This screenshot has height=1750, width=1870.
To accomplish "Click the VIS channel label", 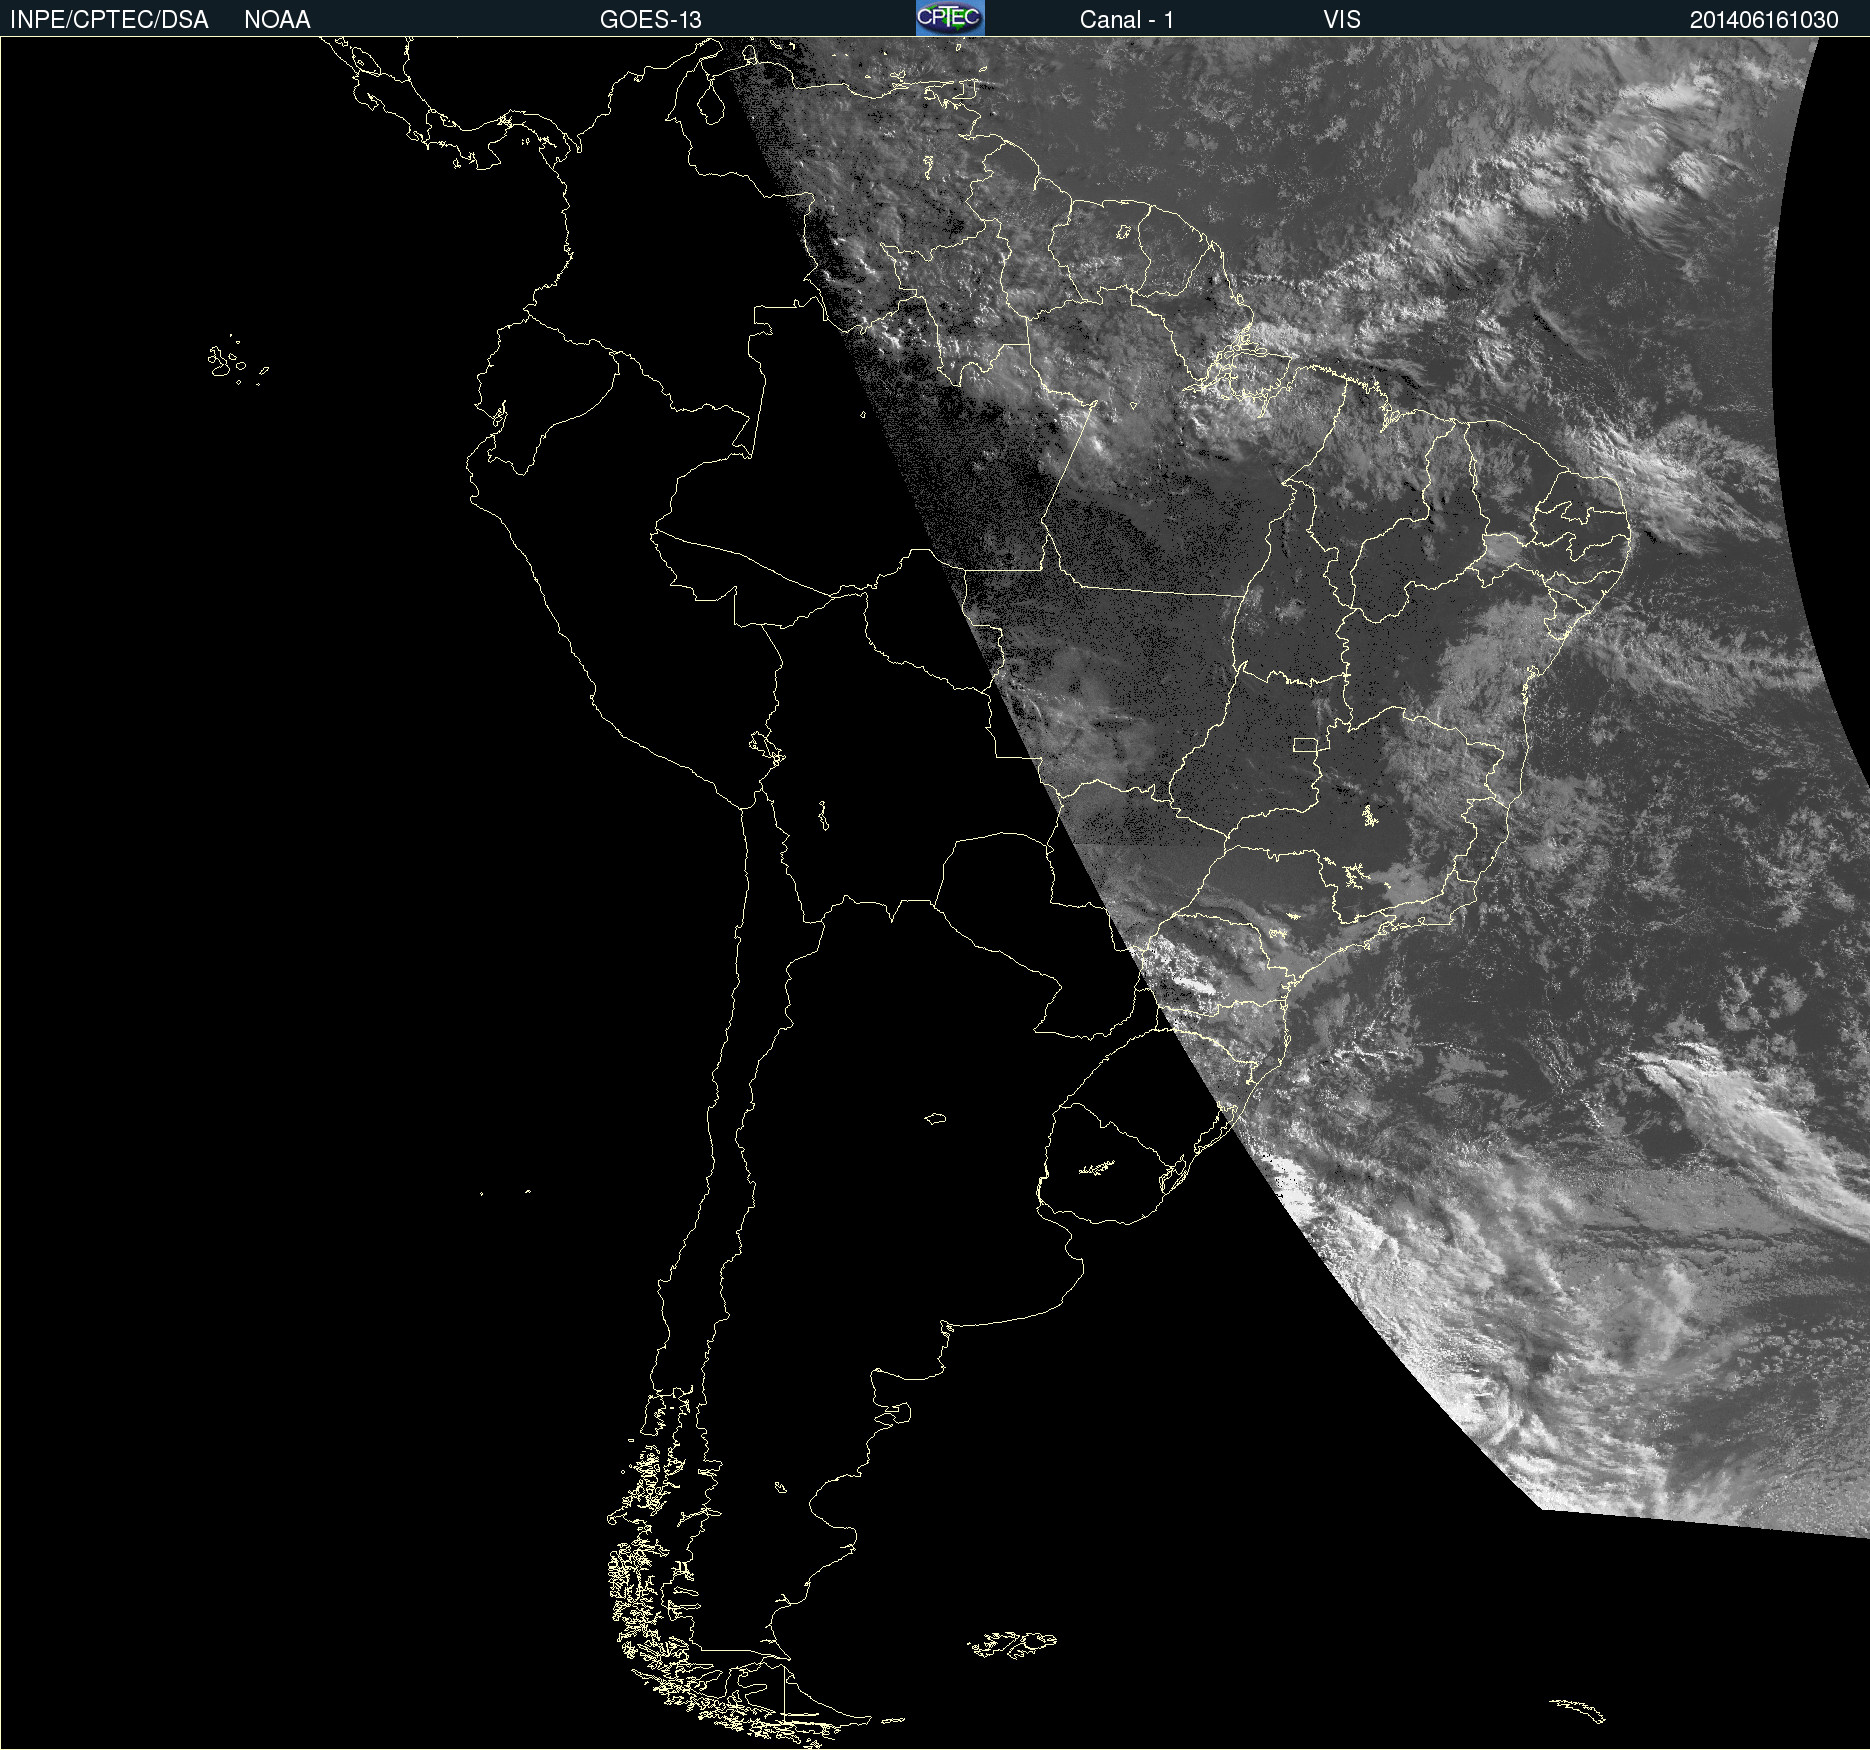I will [x=1342, y=20].
